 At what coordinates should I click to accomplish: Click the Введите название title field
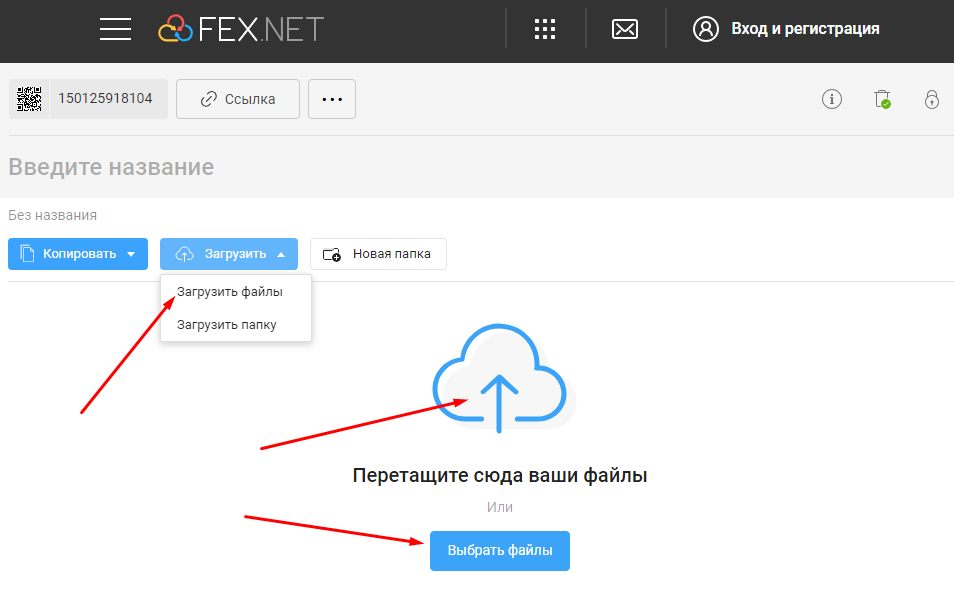pyautogui.click(x=111, y=167)
